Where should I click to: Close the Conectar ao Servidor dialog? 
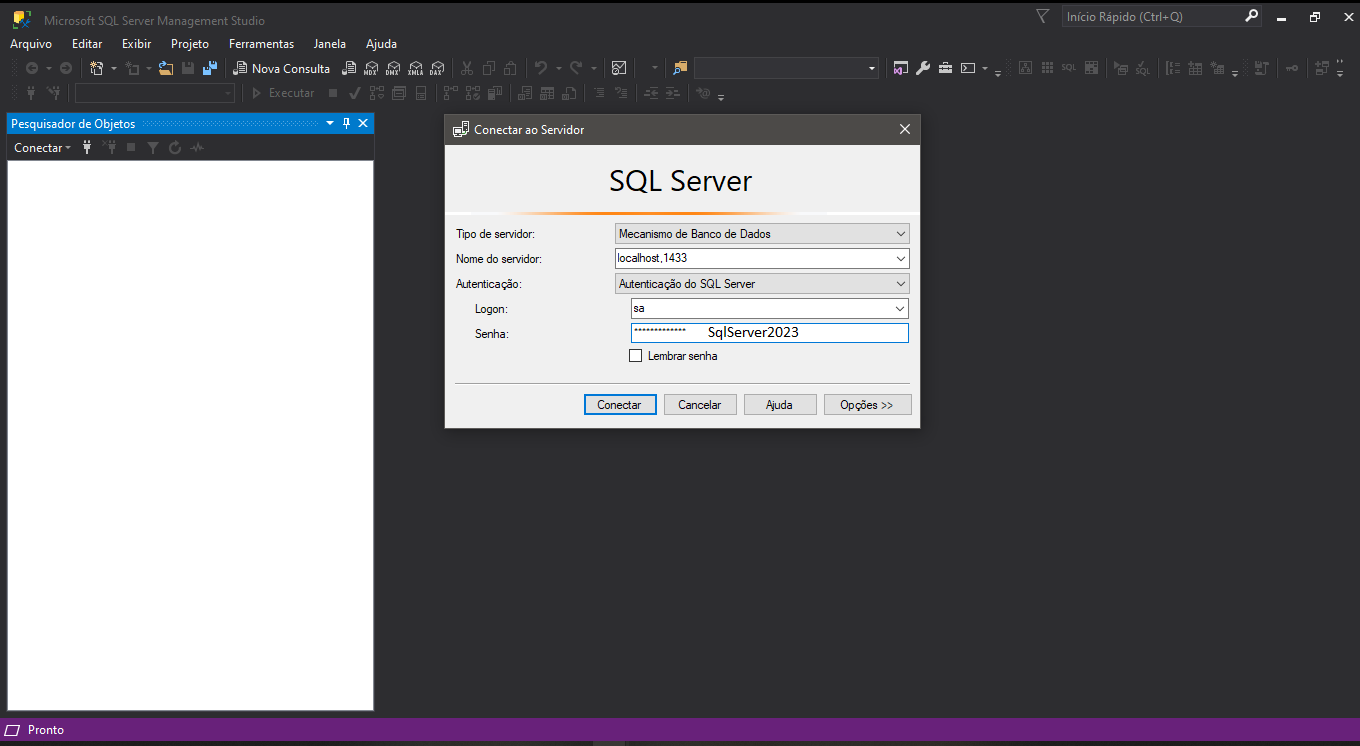tap(905, 130)
